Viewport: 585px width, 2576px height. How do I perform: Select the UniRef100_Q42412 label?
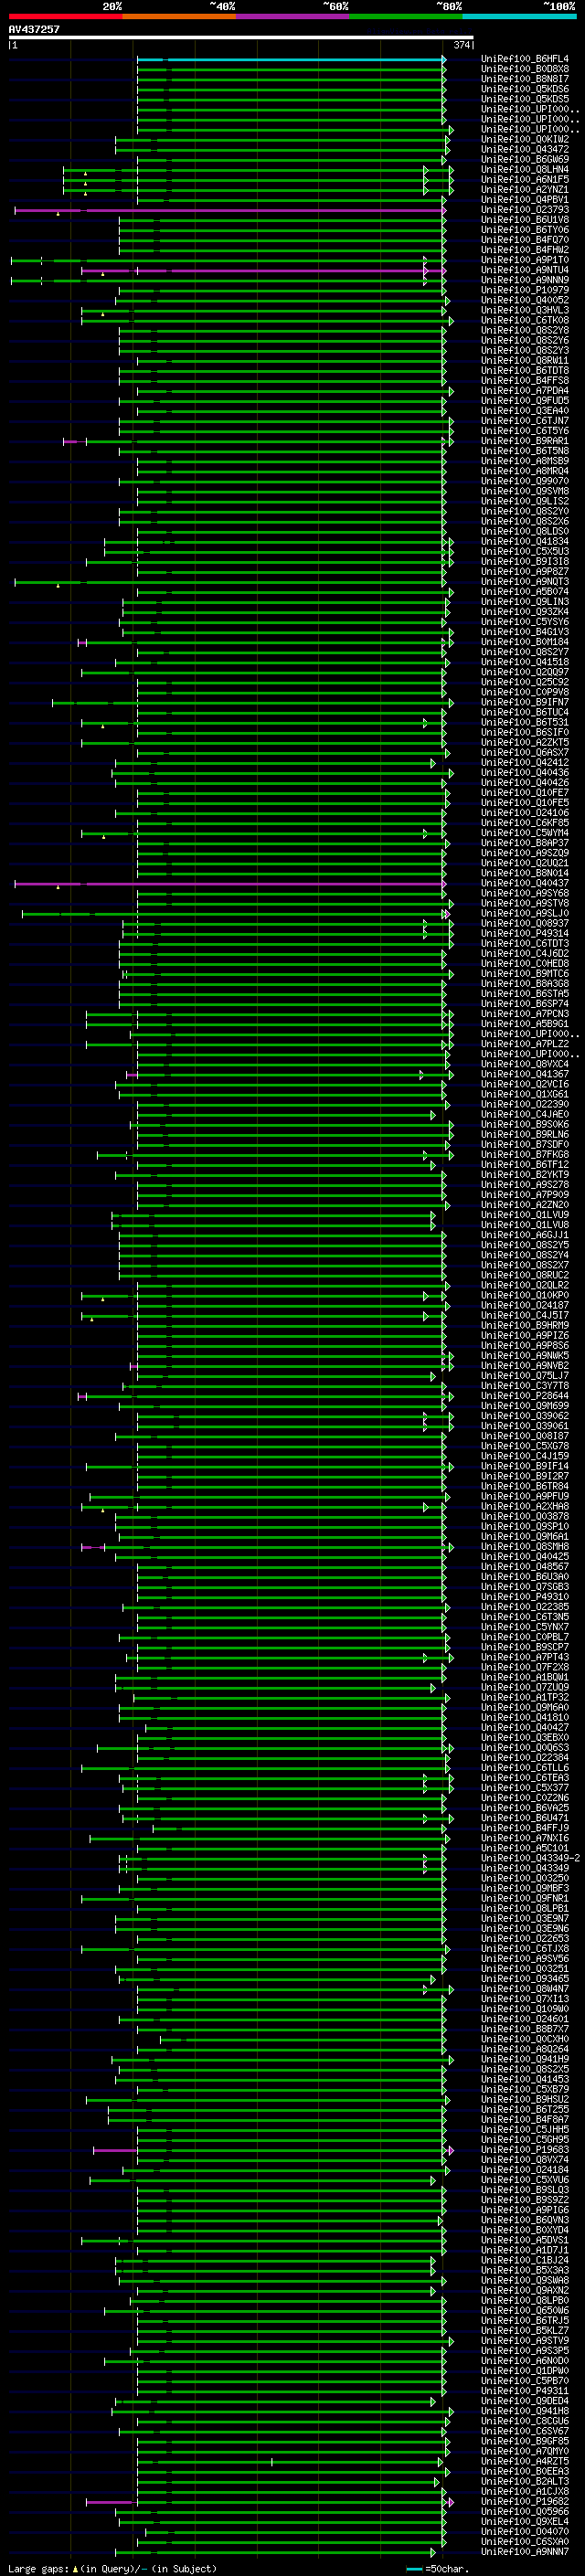[x=524, y=763]
